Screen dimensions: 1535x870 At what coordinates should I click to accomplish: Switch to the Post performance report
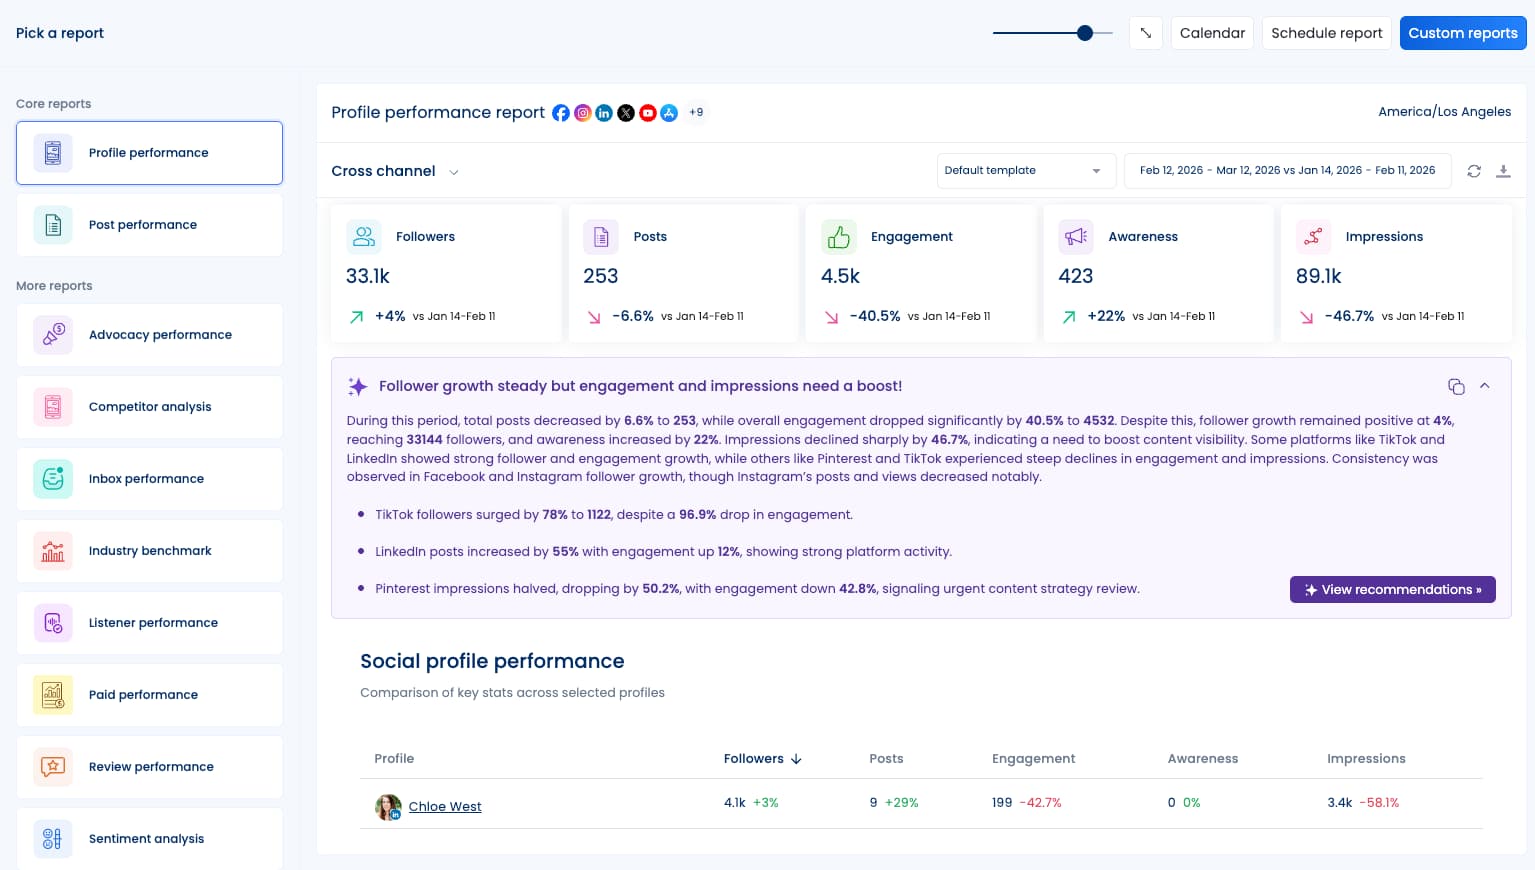143,225
